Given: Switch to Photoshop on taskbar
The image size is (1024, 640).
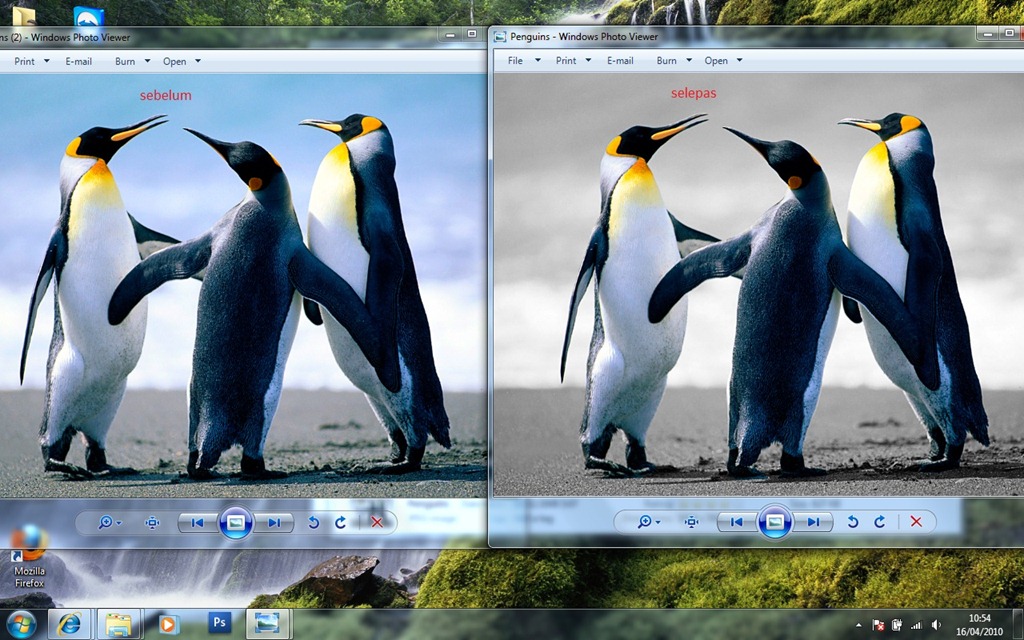Looking at the screenshot, I should click(219, 623).
